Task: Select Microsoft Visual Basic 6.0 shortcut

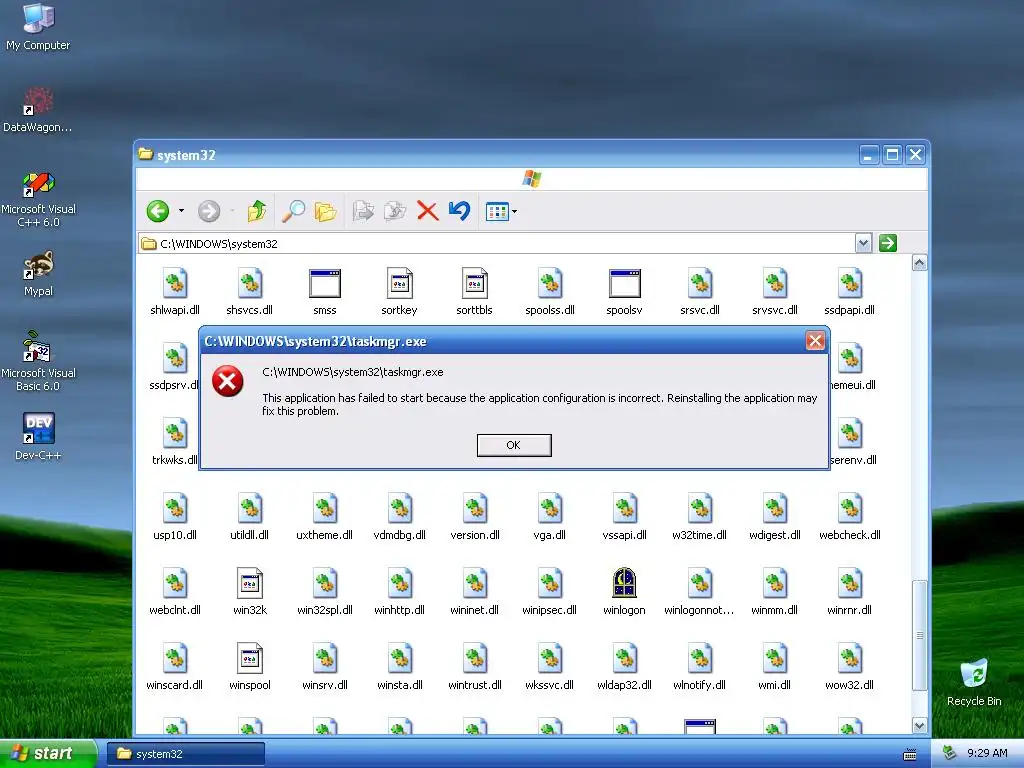Action: click(x=38, y=361)
